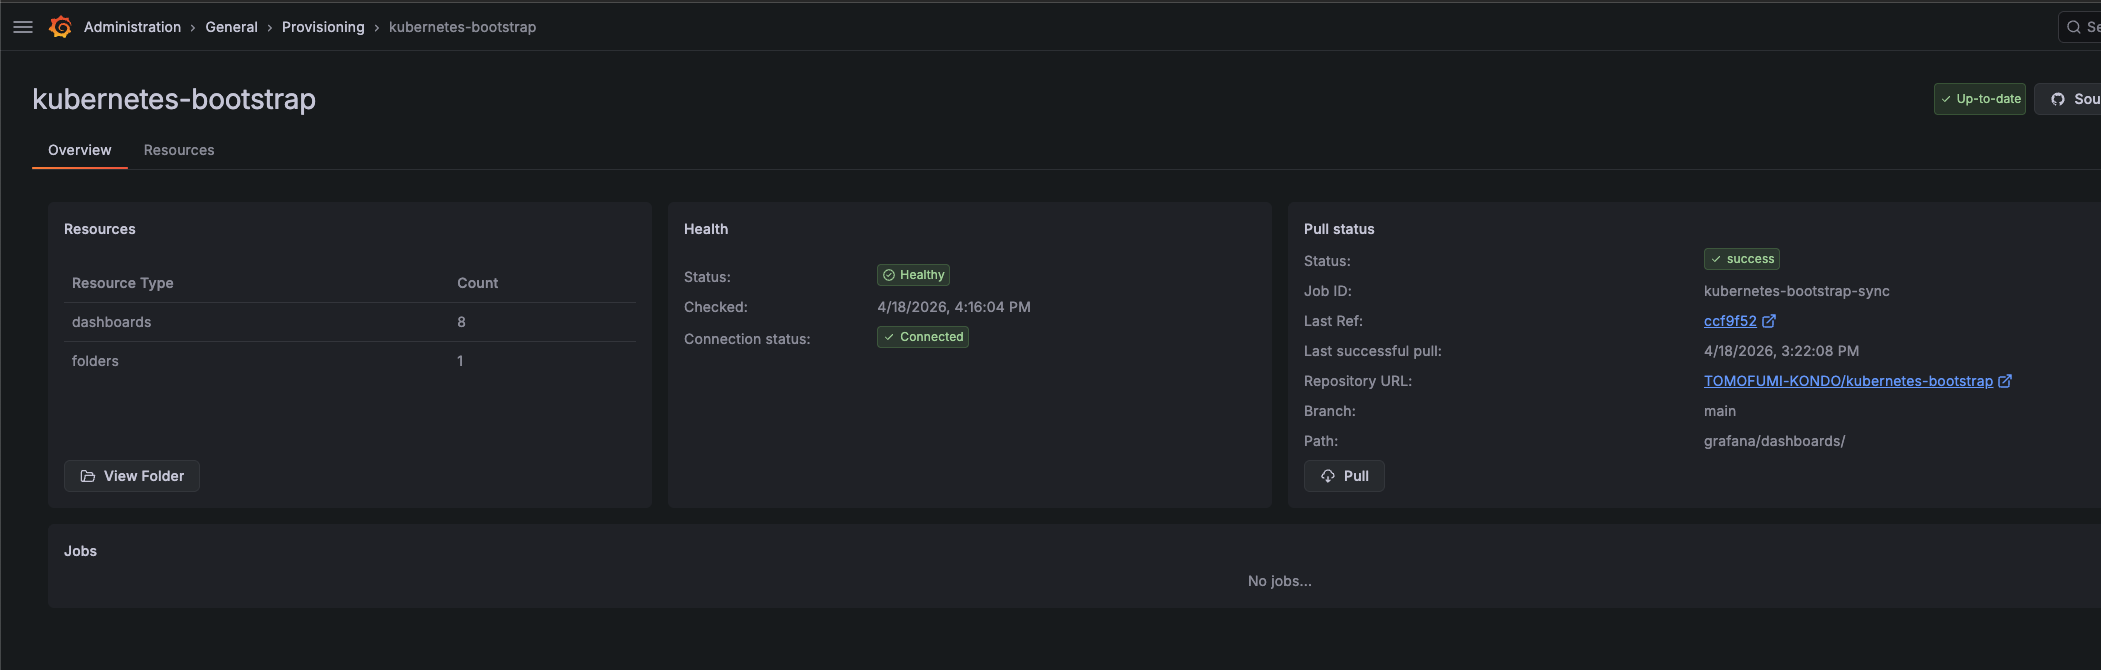Image resolution: width=2101 pixels, height=670 pixels.
Task: Open the TOMOFUMI-KONDO/kubernetes-bootstrap repository link
Action: click(x=1847, y=381)
